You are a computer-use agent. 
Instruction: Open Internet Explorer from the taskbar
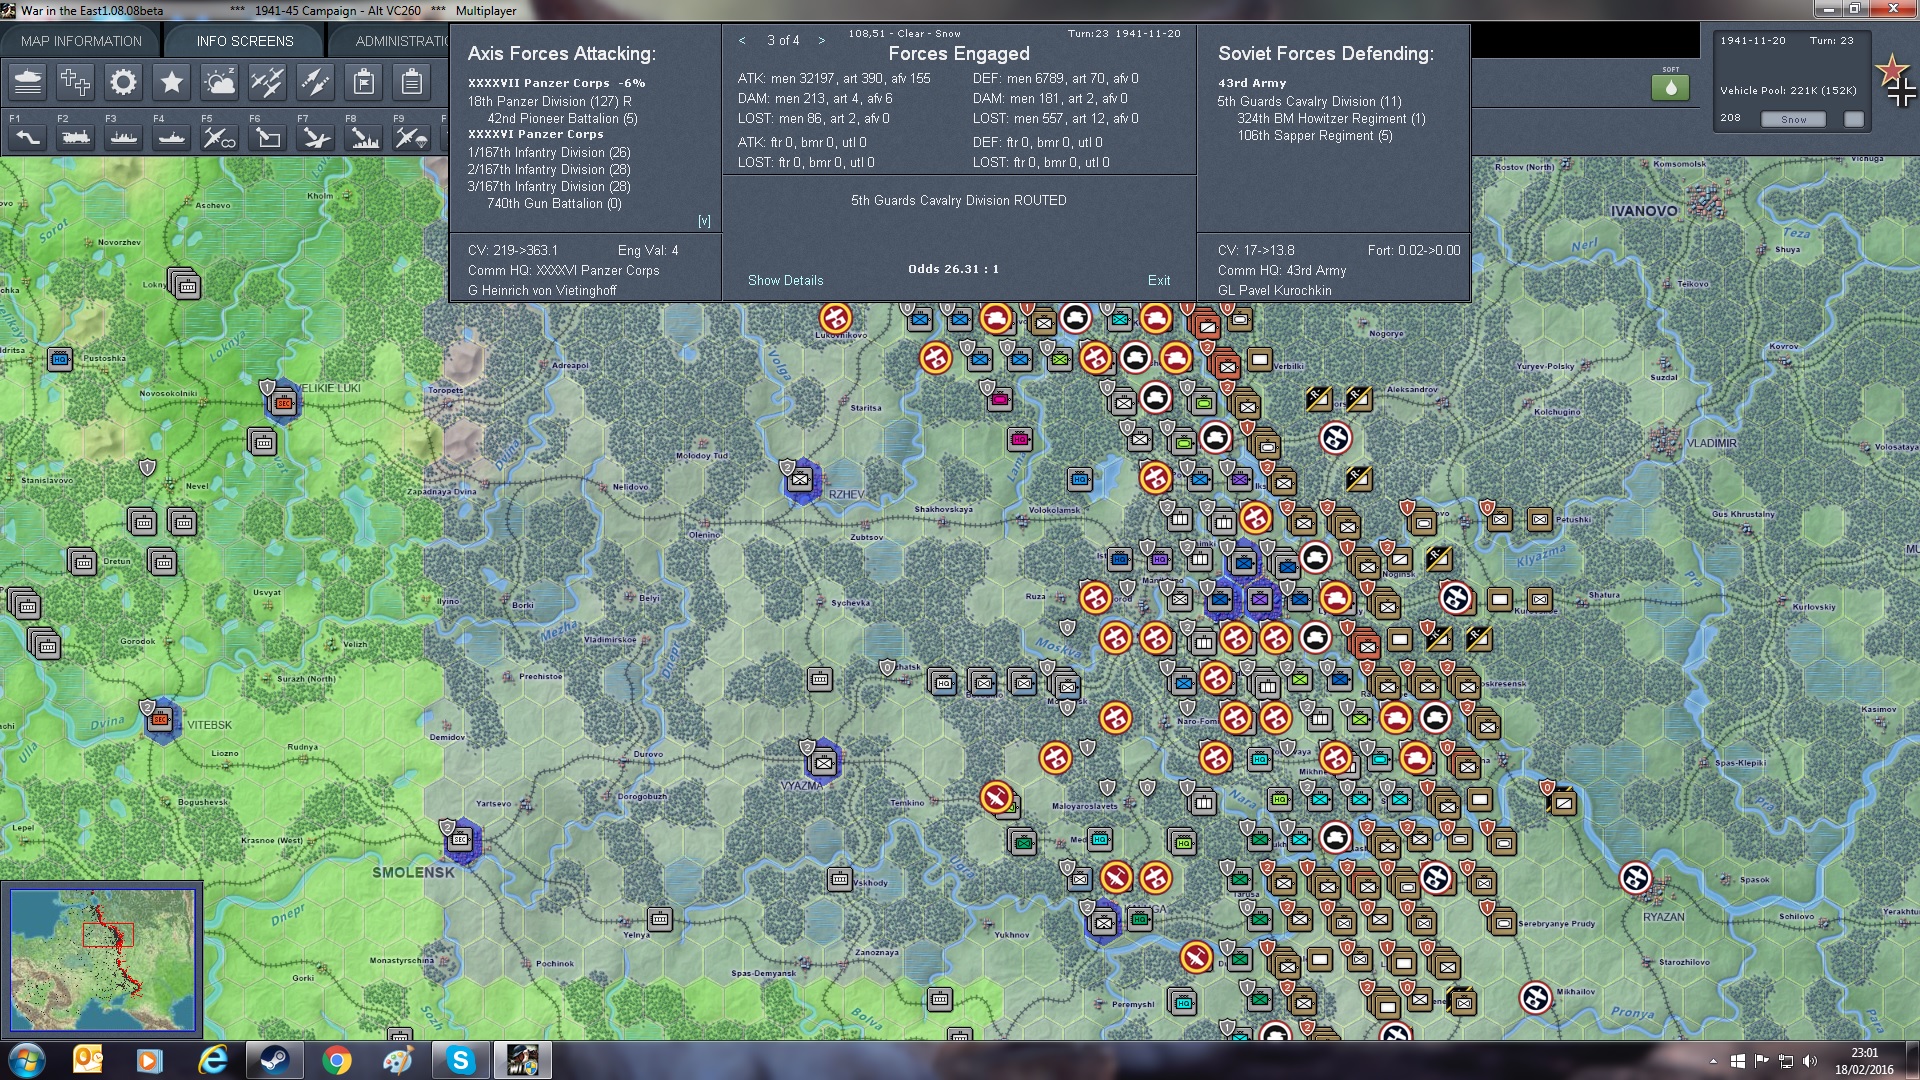[x=212, y=1060]
